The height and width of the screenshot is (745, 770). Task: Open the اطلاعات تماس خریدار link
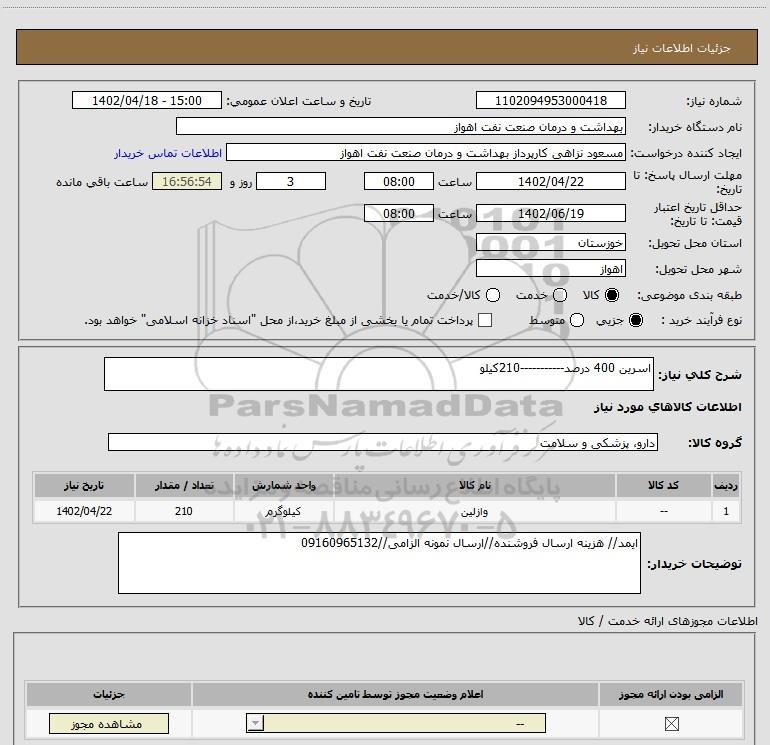point(168,153)
